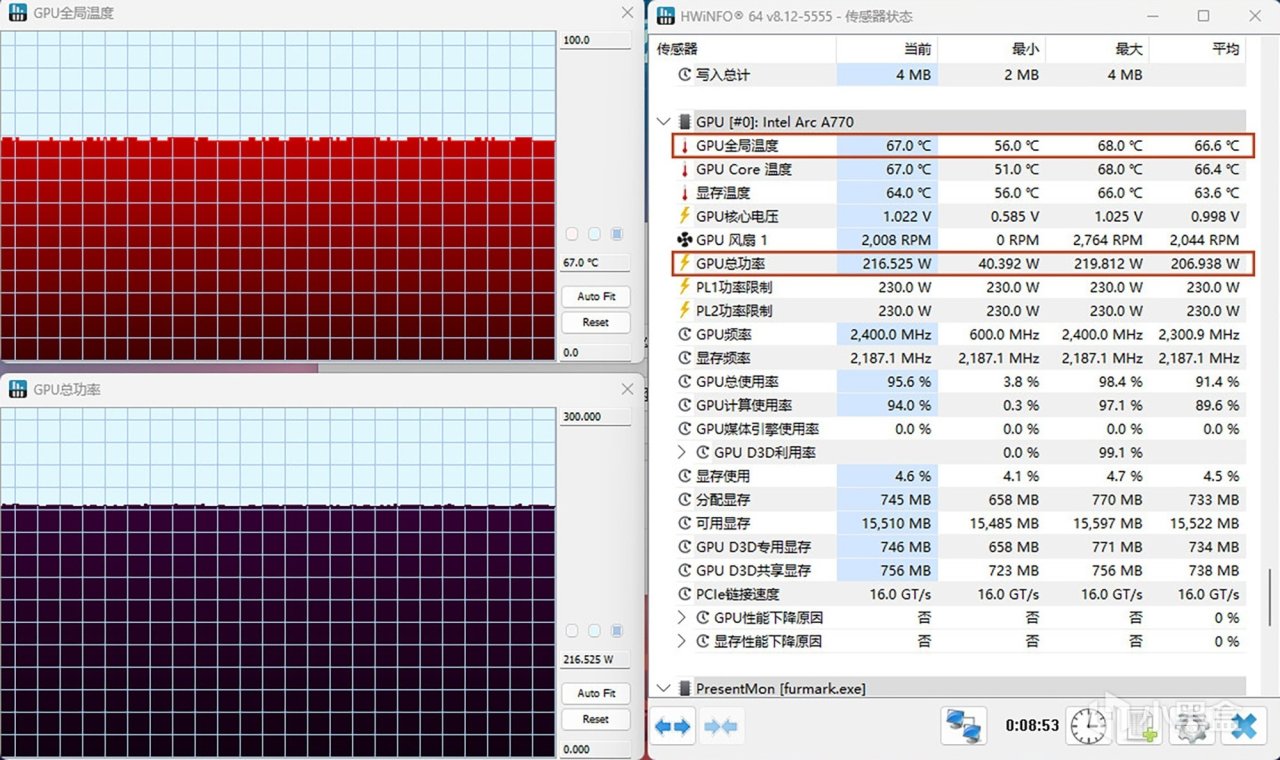This screenshot has width=1280, height=760.
Task: Expand the GPU D3D利用率 row
Action: tap(683, 453)
